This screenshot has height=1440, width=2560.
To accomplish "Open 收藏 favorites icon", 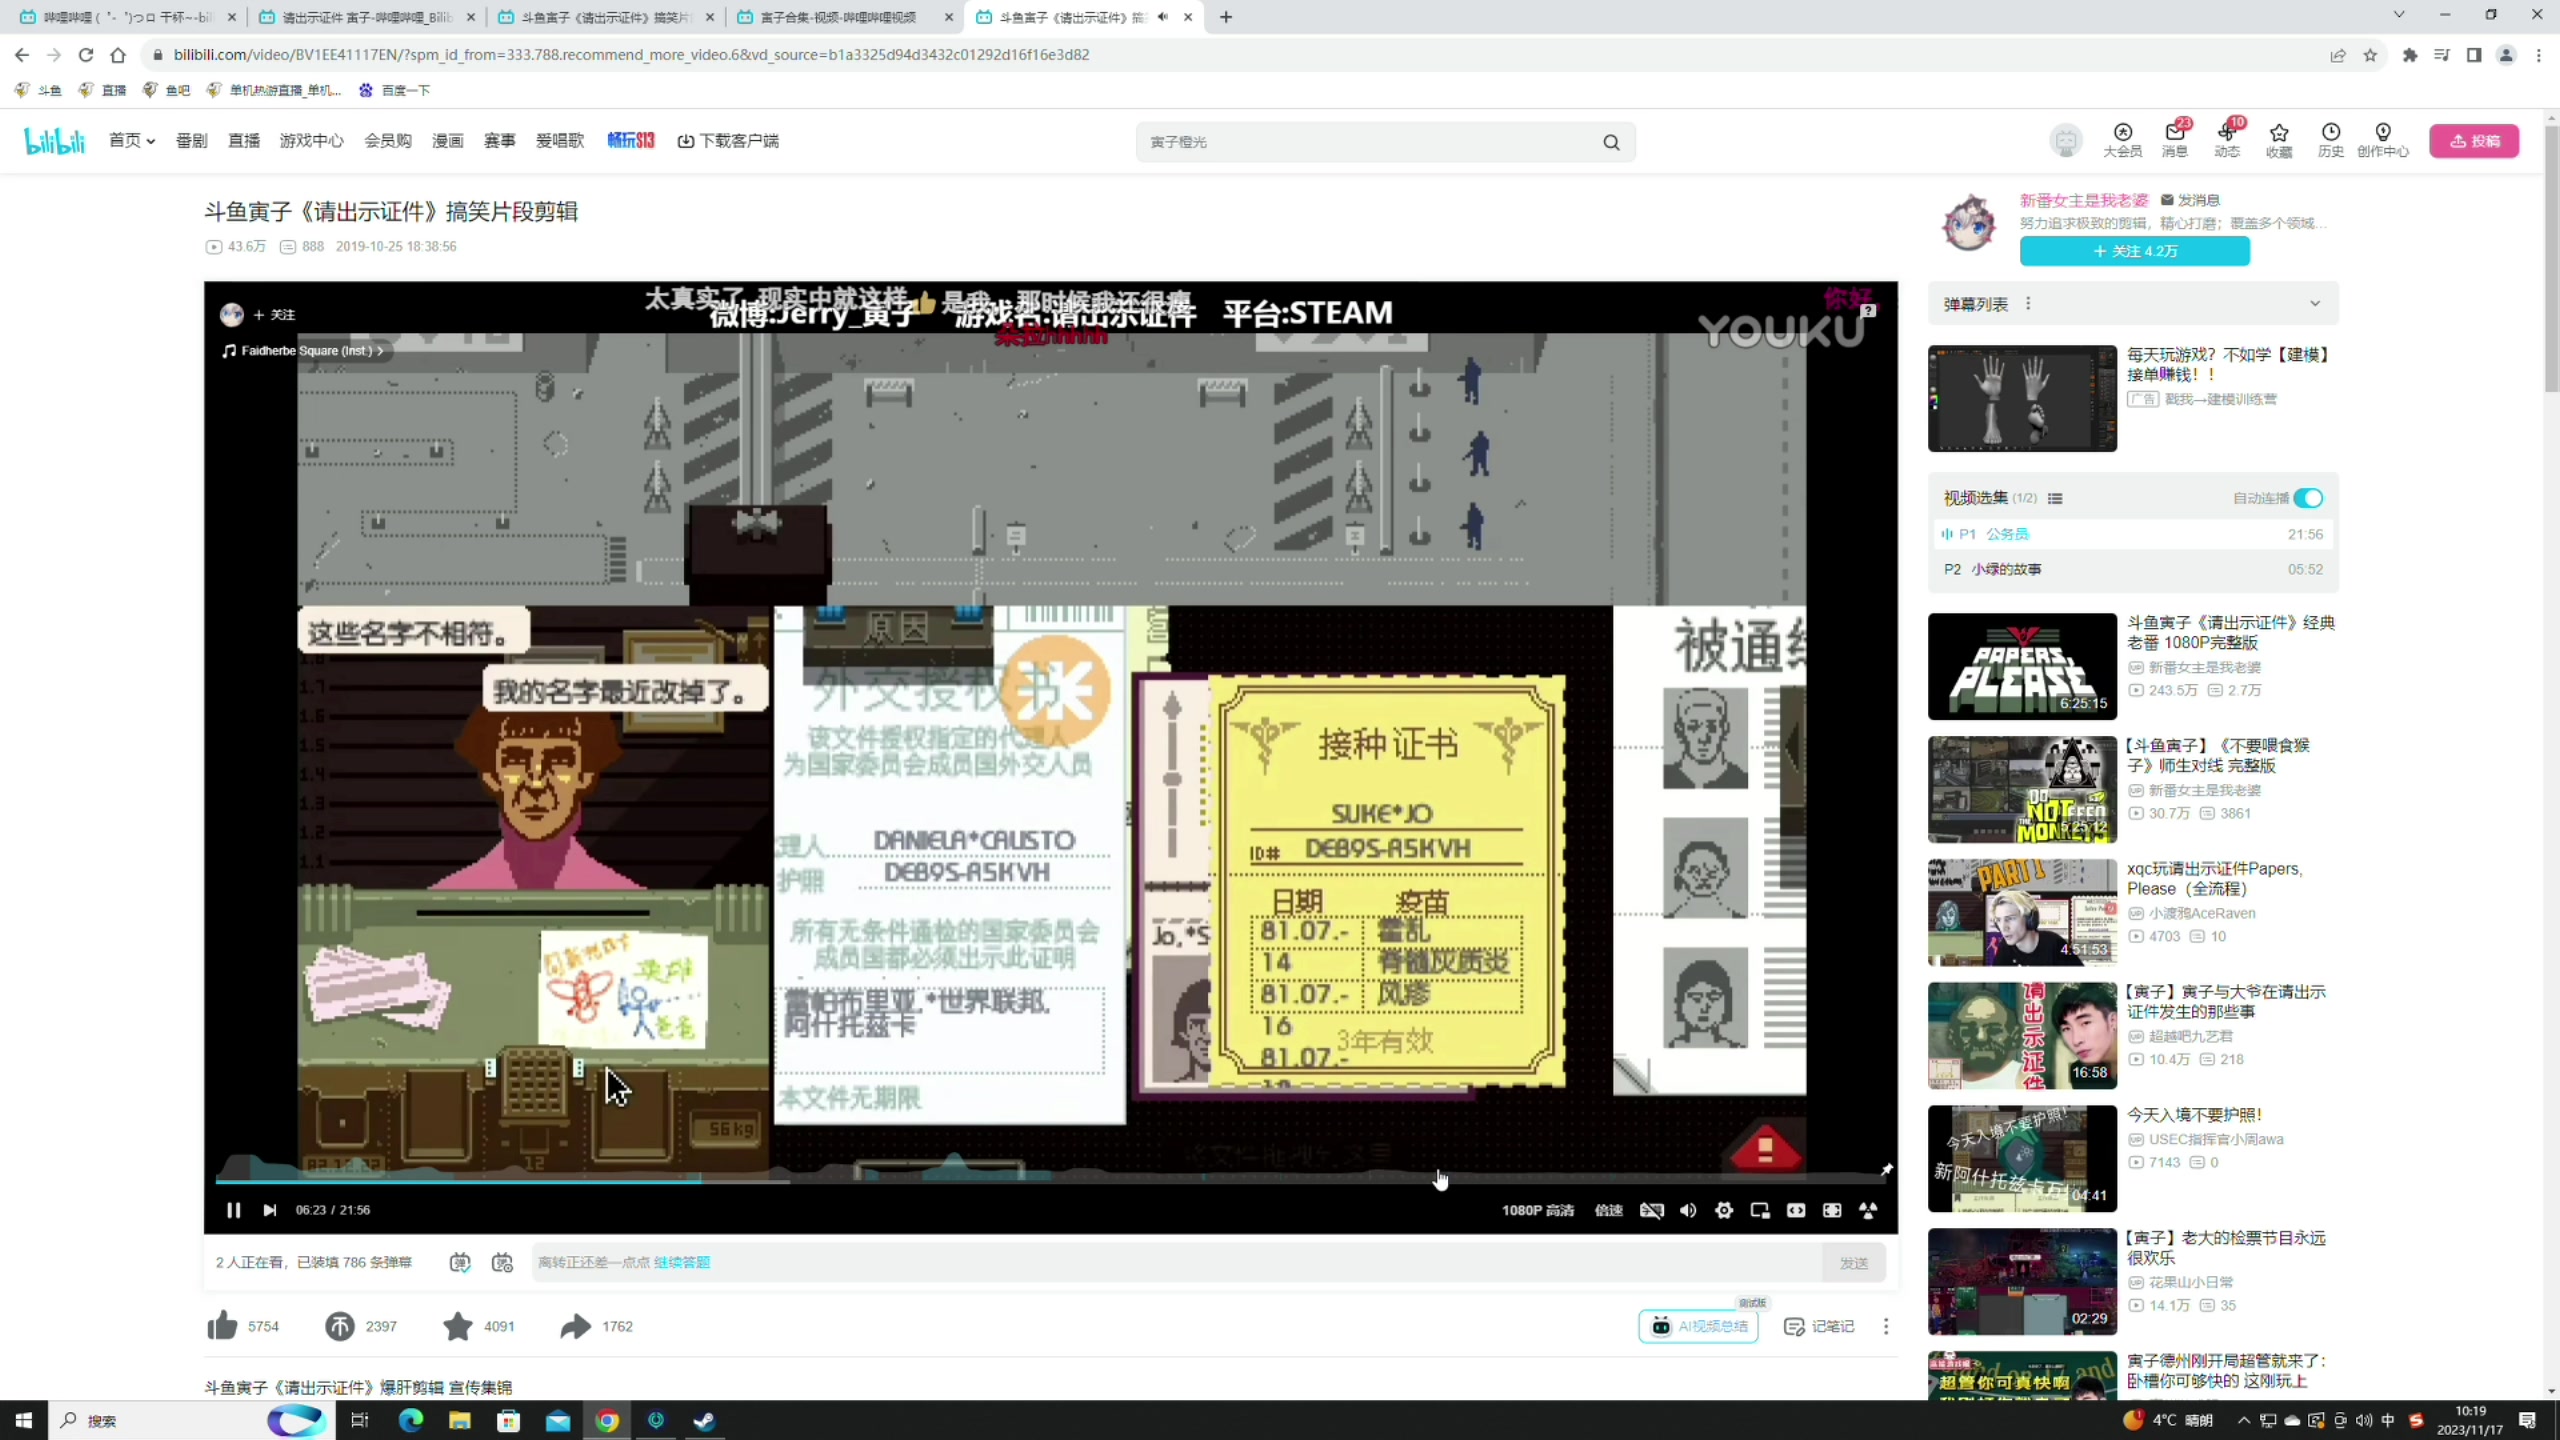I will click(x=2278, y=140).
